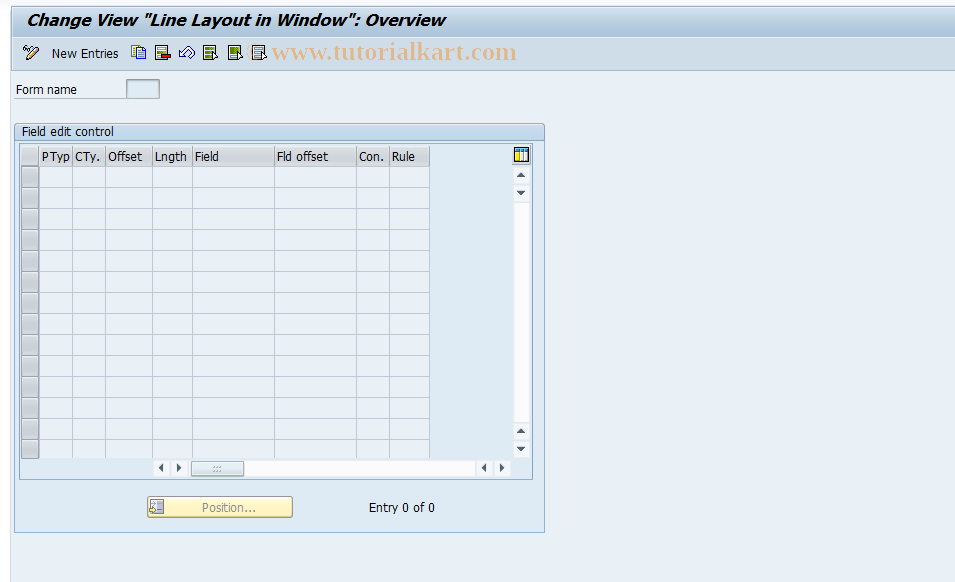Image resolution: width=955 pixels, height=582 pixels.
Task: Click the Select Block icon
Action: click(x=234, y=53)
